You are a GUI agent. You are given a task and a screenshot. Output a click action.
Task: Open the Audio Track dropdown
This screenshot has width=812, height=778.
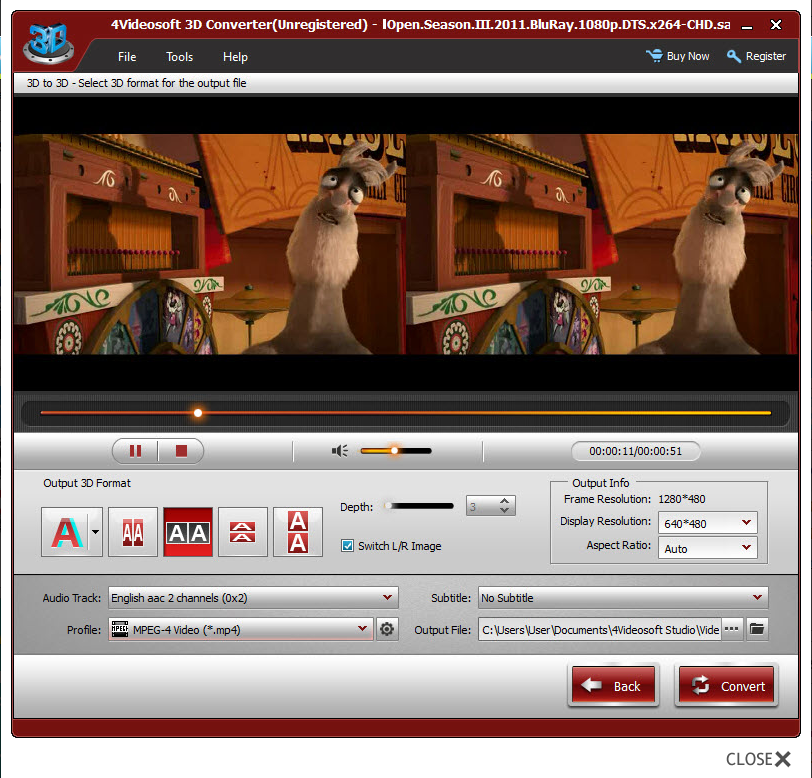(x=253, y=598)
